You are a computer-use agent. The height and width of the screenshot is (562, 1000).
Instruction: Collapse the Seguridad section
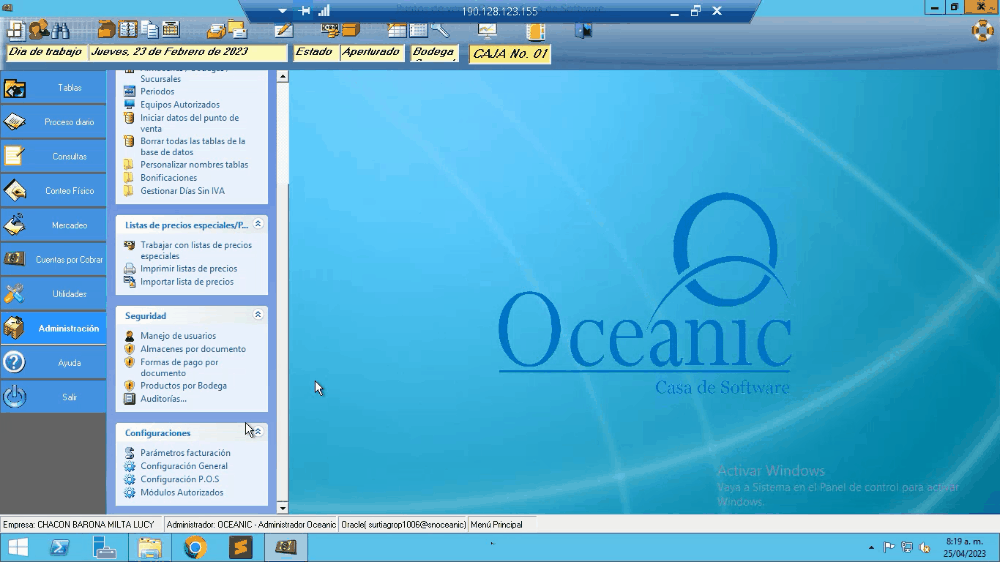point(258,315)
